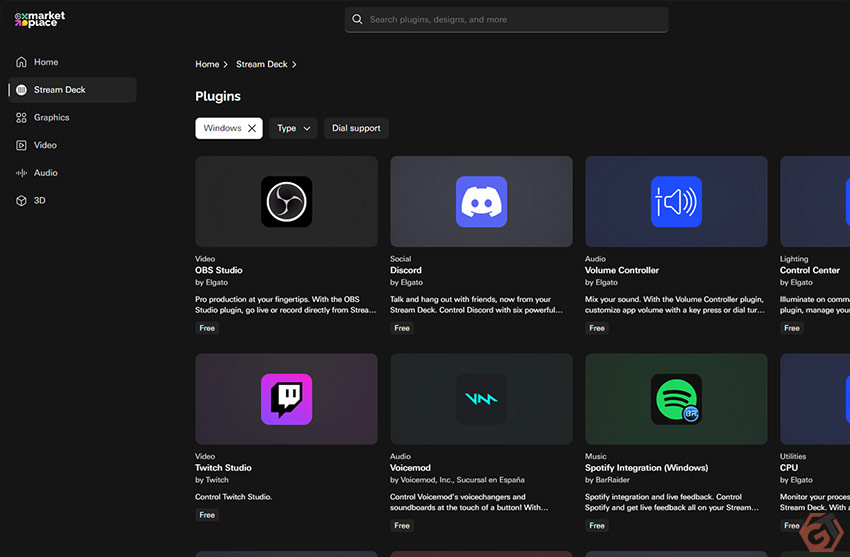
Task: Remove the Windows filter chip
Action: pos(252,128)
